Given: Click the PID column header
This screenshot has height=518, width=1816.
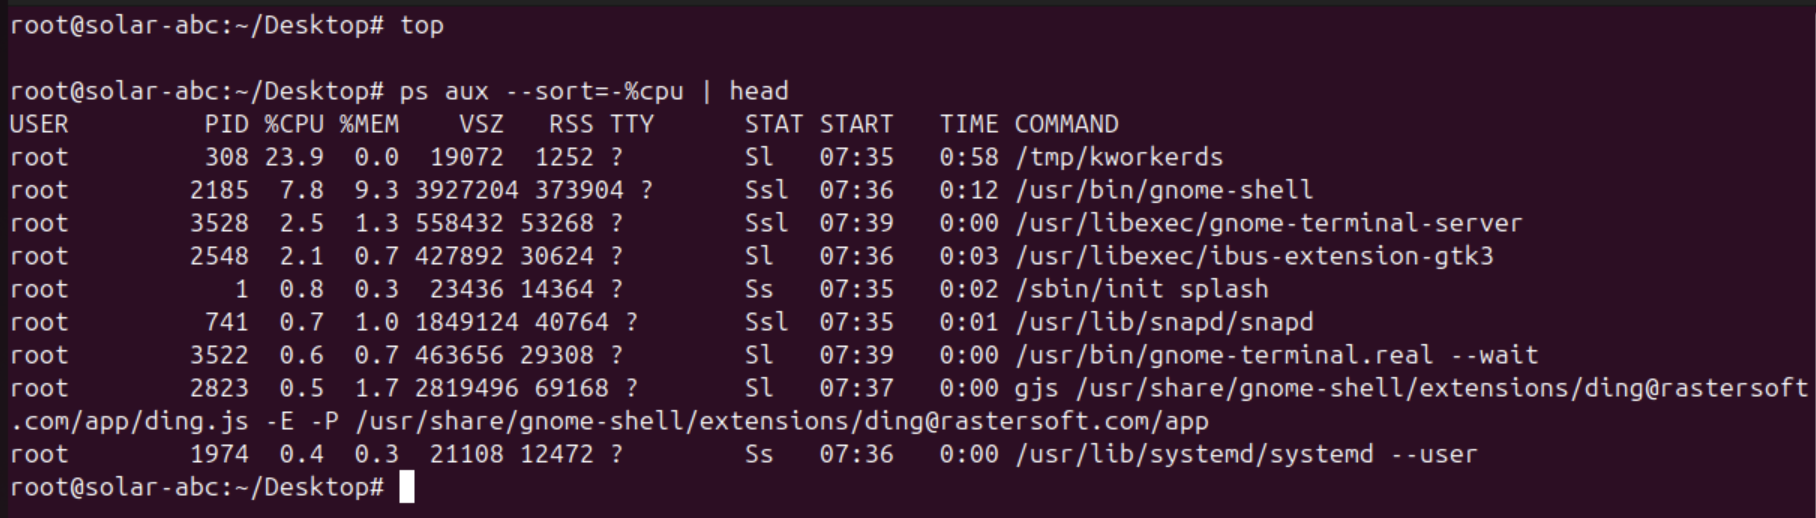Looking at the screenshot, I should coord(226,124).
